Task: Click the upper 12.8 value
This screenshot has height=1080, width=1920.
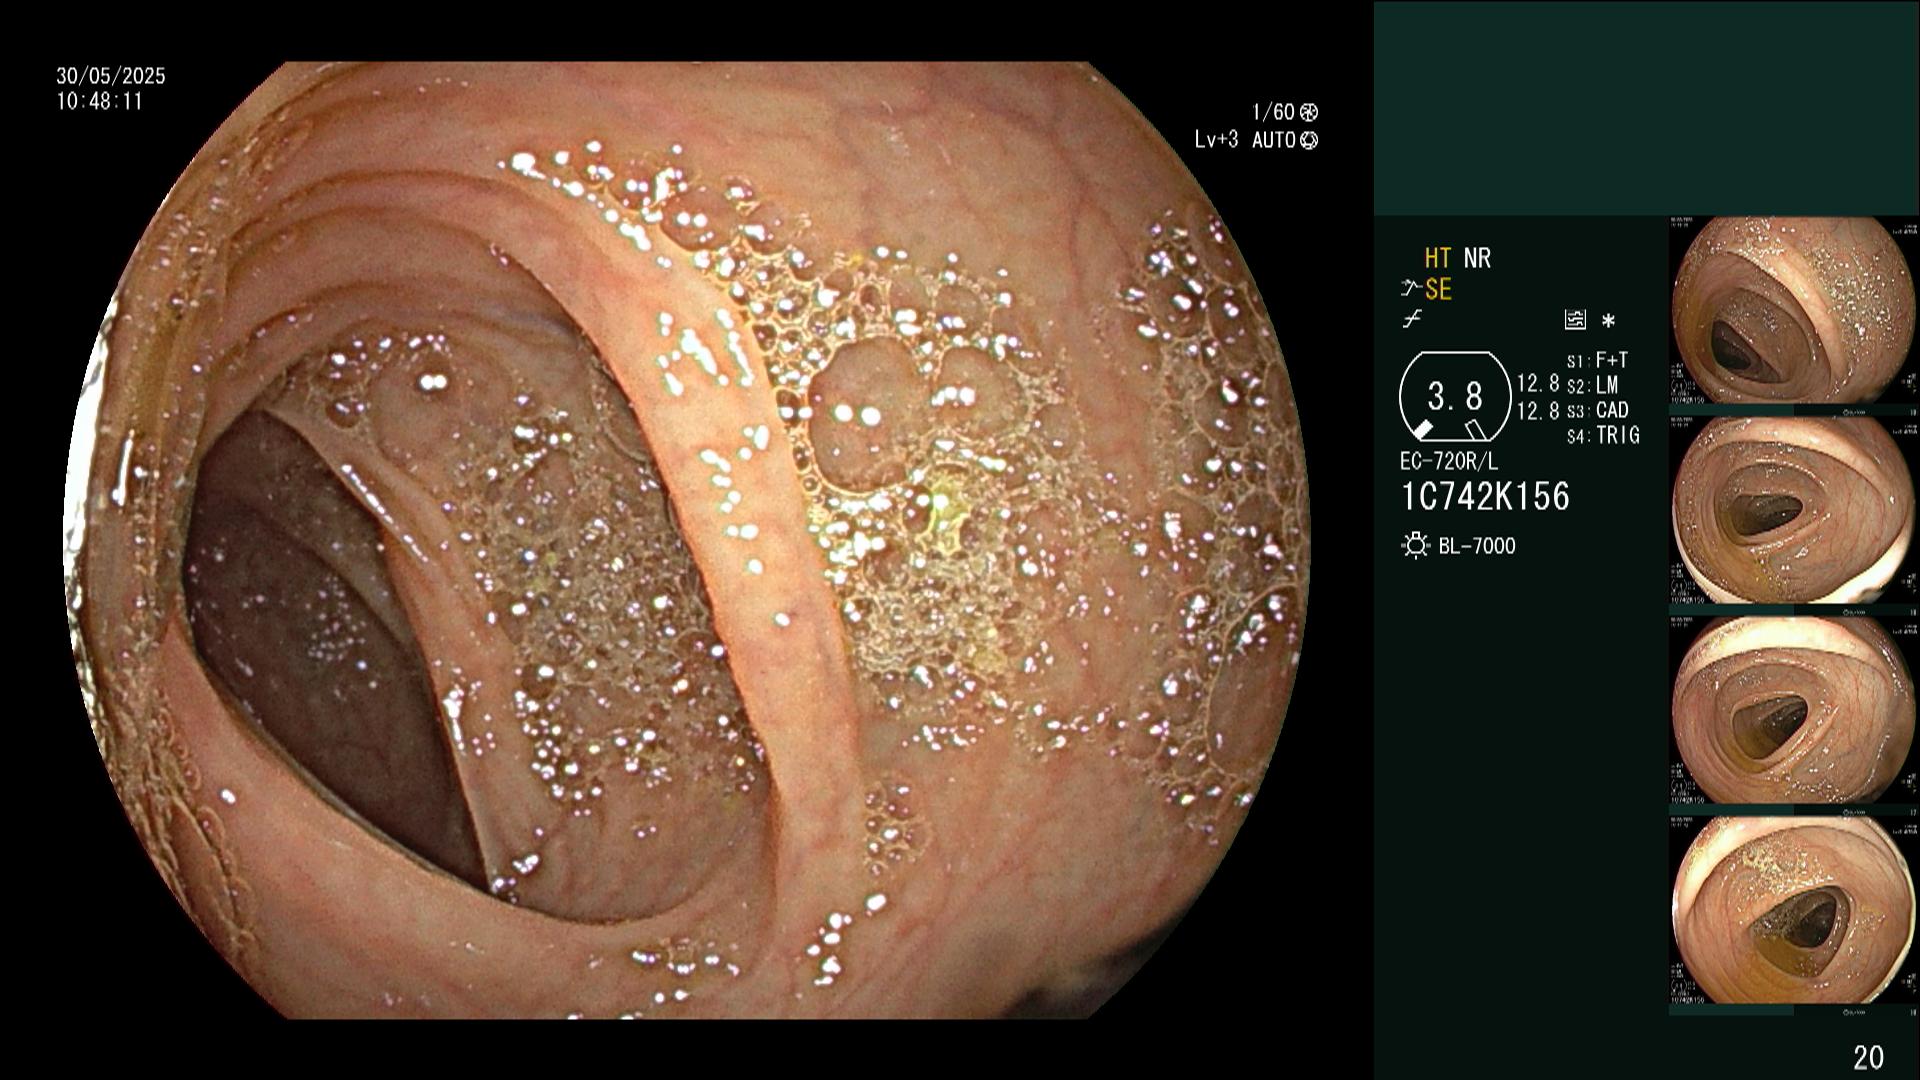Action: (1538, 383)
